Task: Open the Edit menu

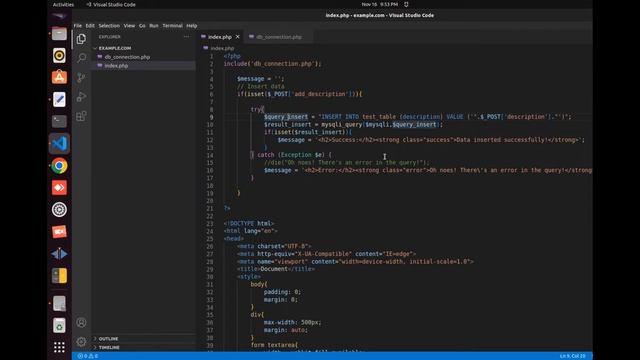Action: [x=90, y=26]
